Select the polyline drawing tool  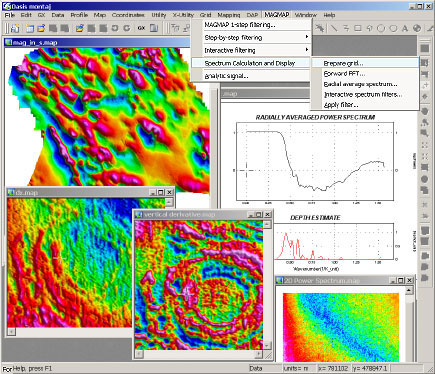(x=346, y=28)
